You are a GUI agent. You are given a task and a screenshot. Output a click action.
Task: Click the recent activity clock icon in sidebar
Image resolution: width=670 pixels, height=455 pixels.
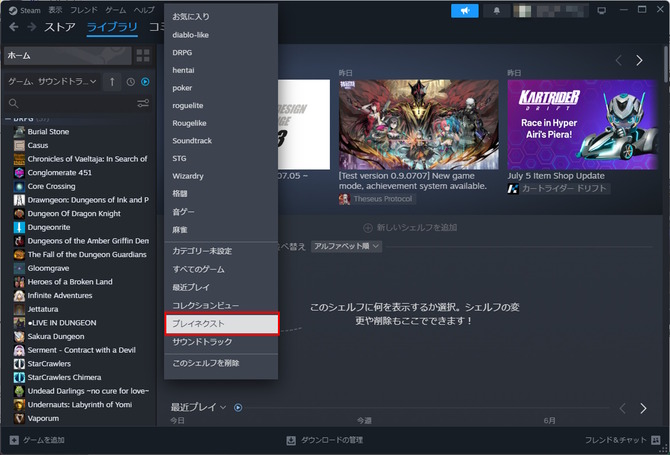pos(129,81)
